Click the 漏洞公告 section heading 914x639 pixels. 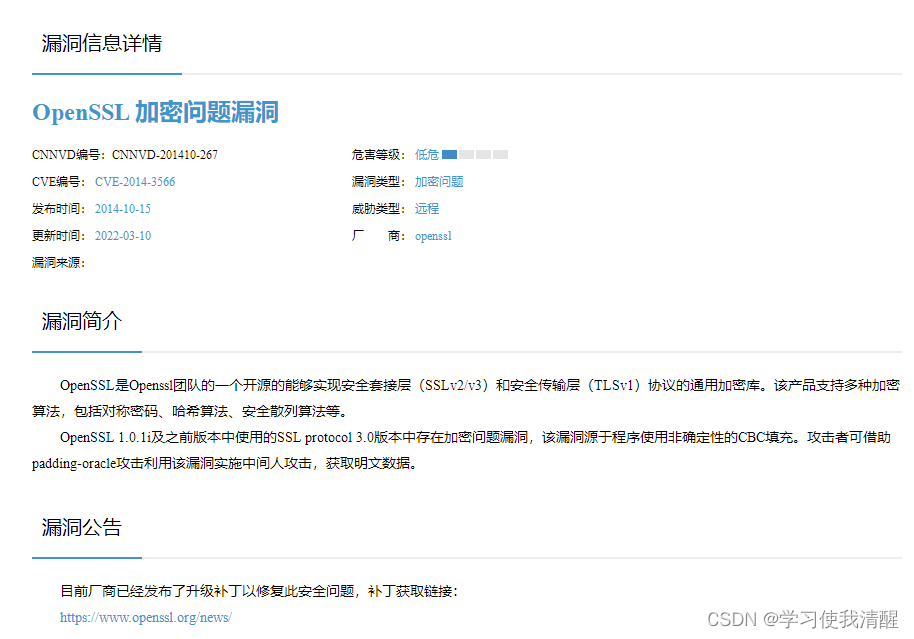pyautogui.click(x=82, y=528)
